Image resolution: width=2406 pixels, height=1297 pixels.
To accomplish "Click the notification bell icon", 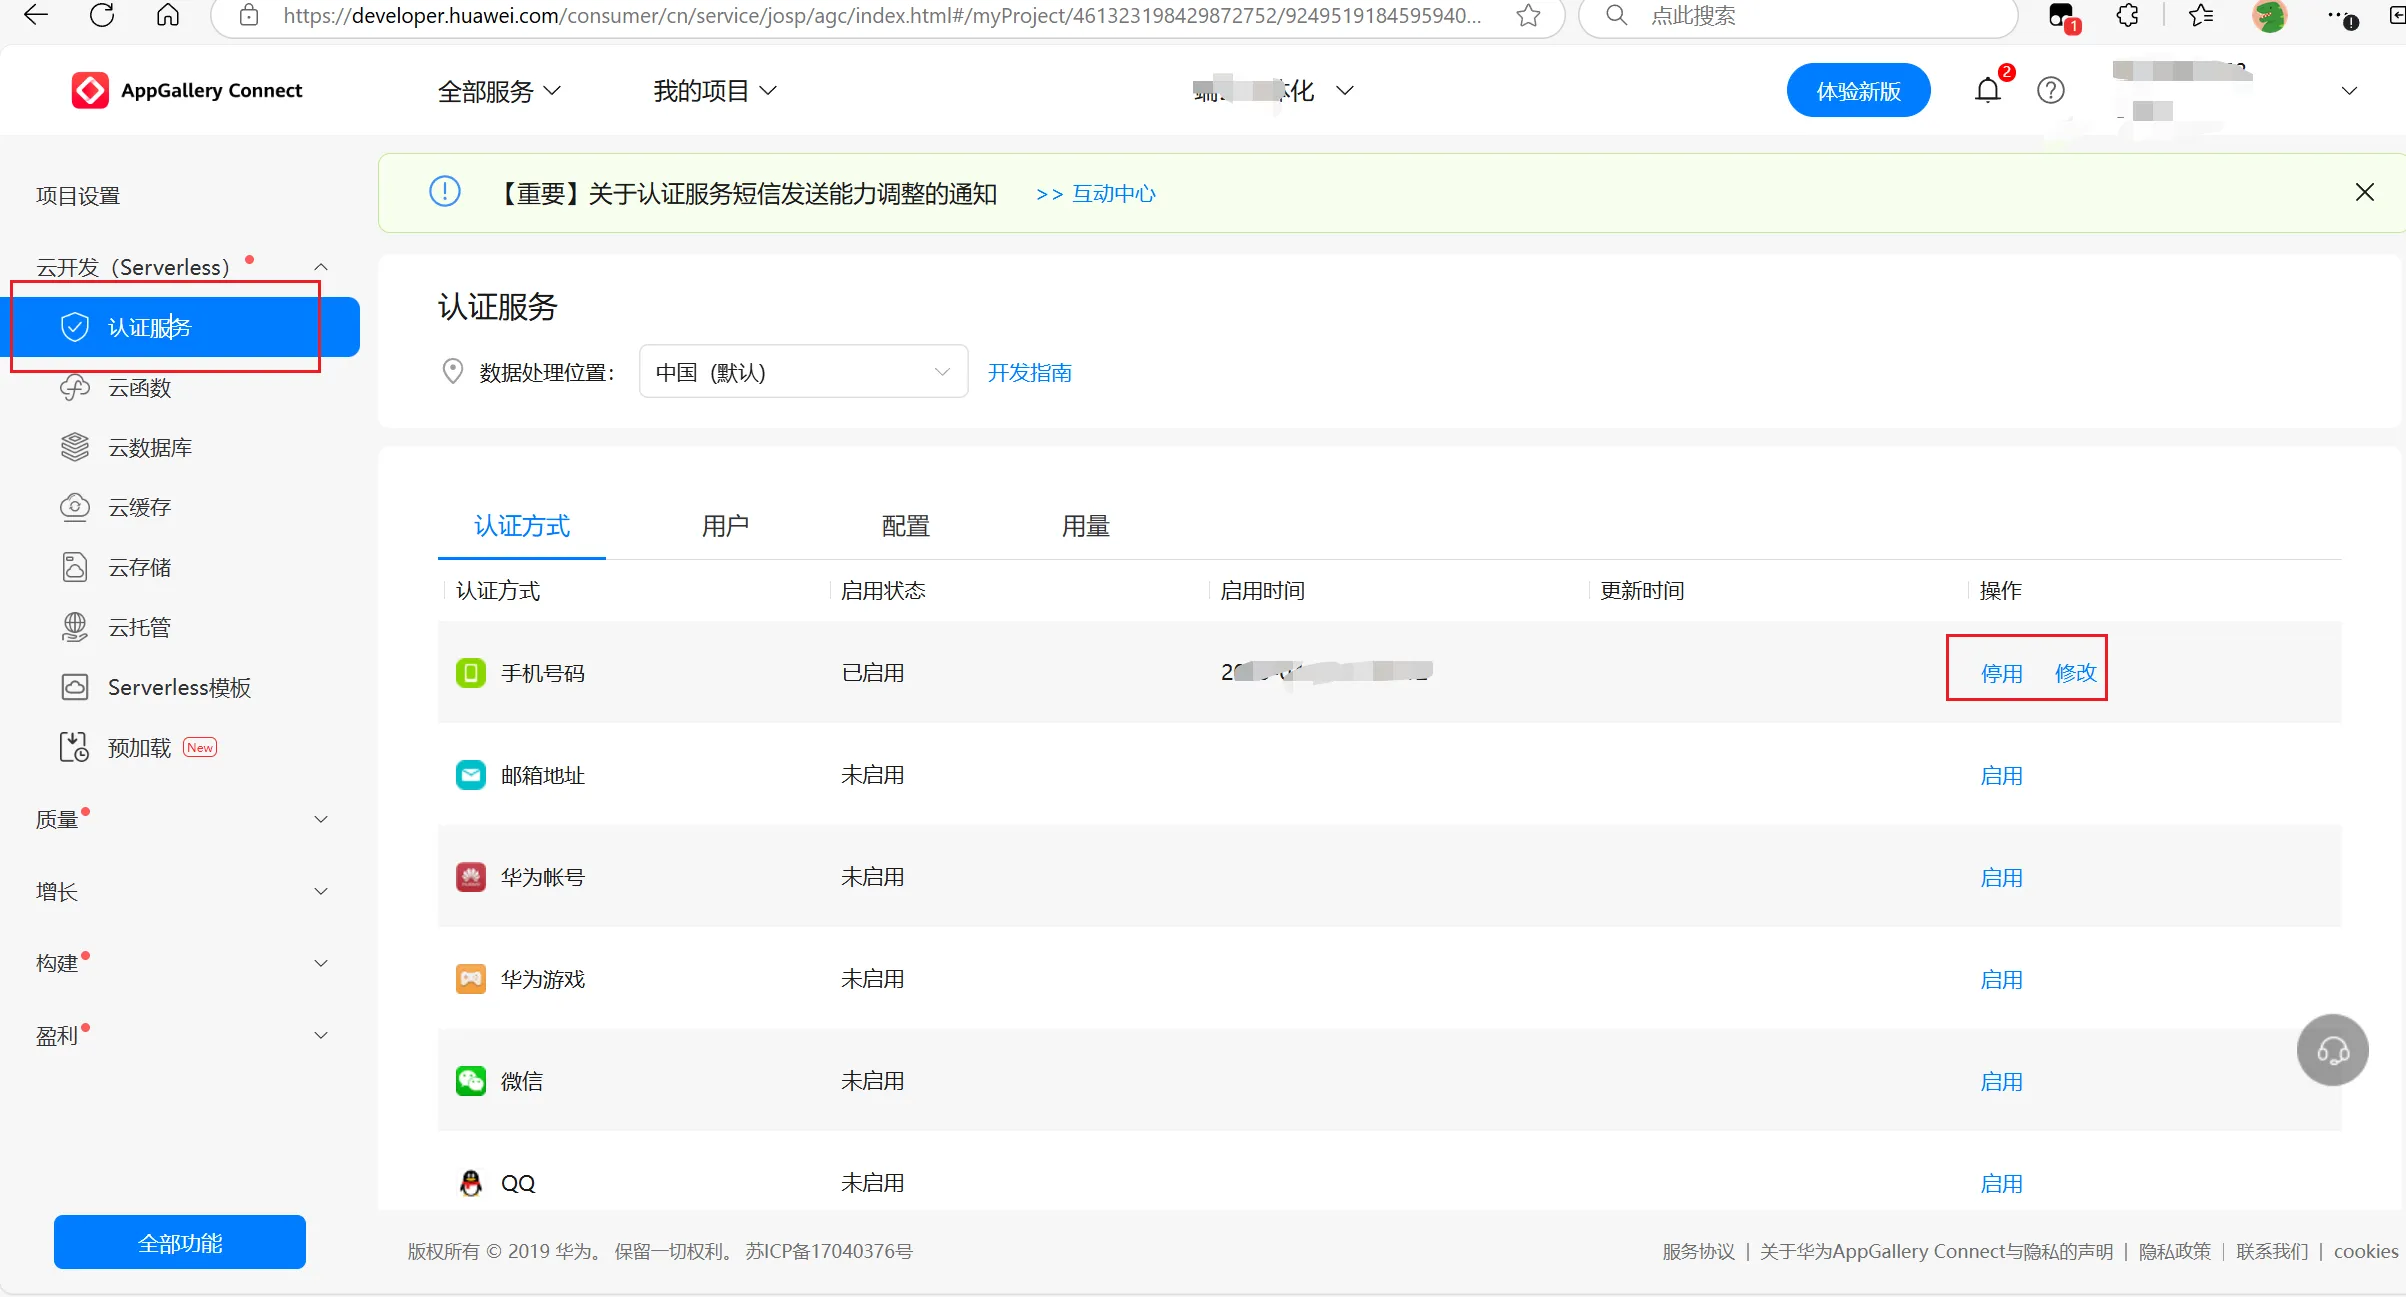I will [x=1987, y=91].
